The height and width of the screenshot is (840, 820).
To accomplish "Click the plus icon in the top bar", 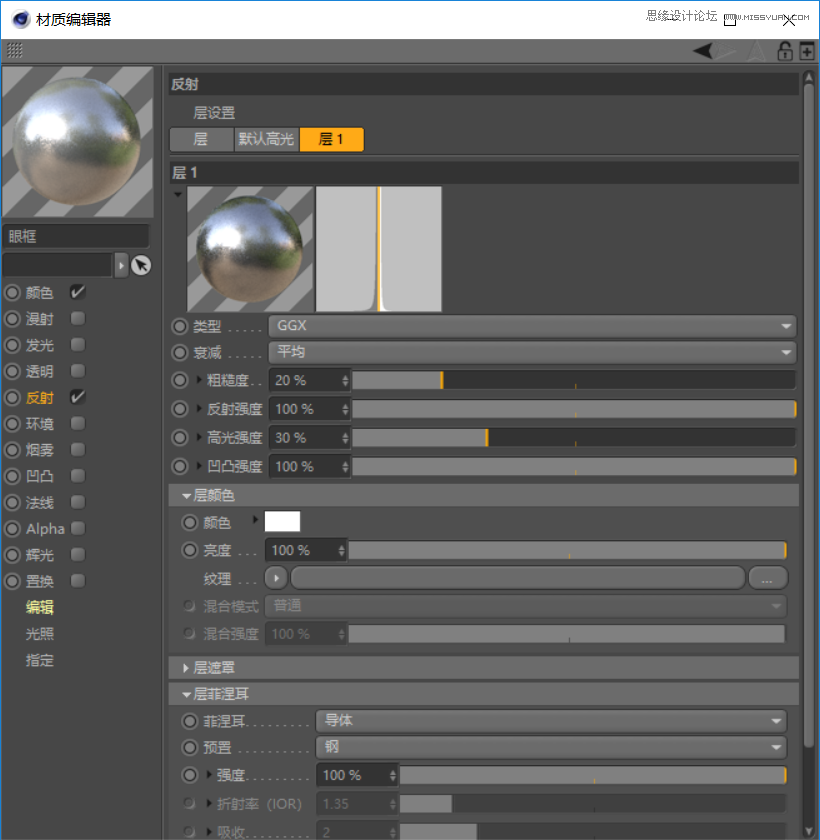I will tap(808, 51).
